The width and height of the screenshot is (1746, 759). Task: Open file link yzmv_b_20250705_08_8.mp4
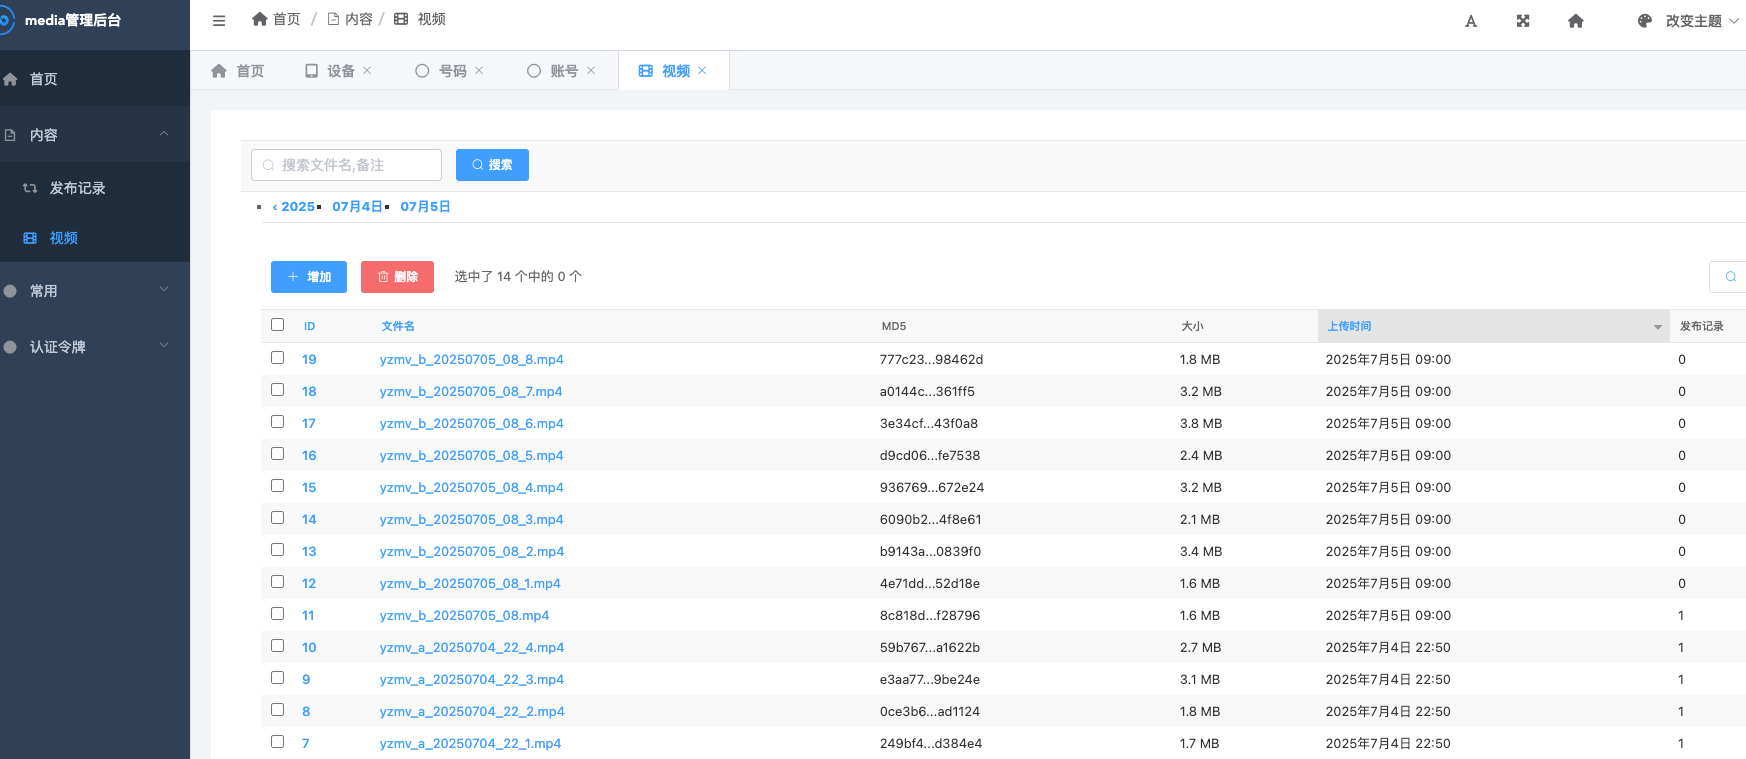pos(472,359)
